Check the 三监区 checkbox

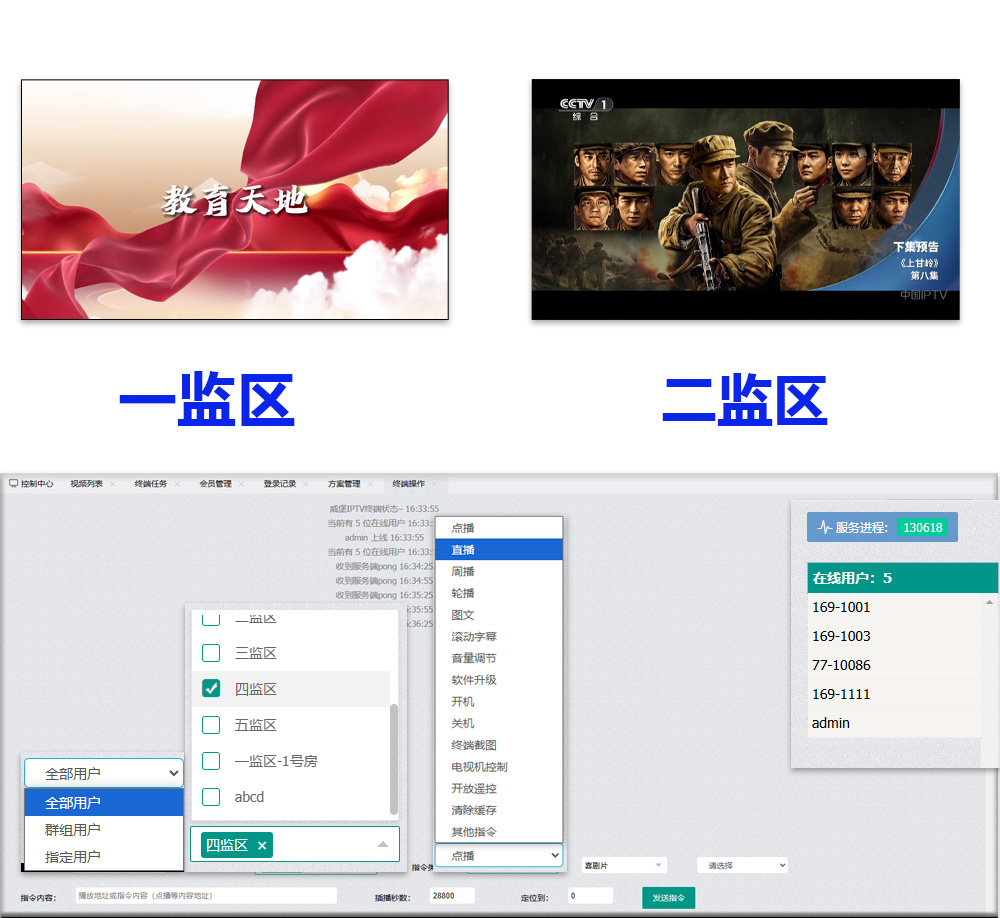click(211, 653)
